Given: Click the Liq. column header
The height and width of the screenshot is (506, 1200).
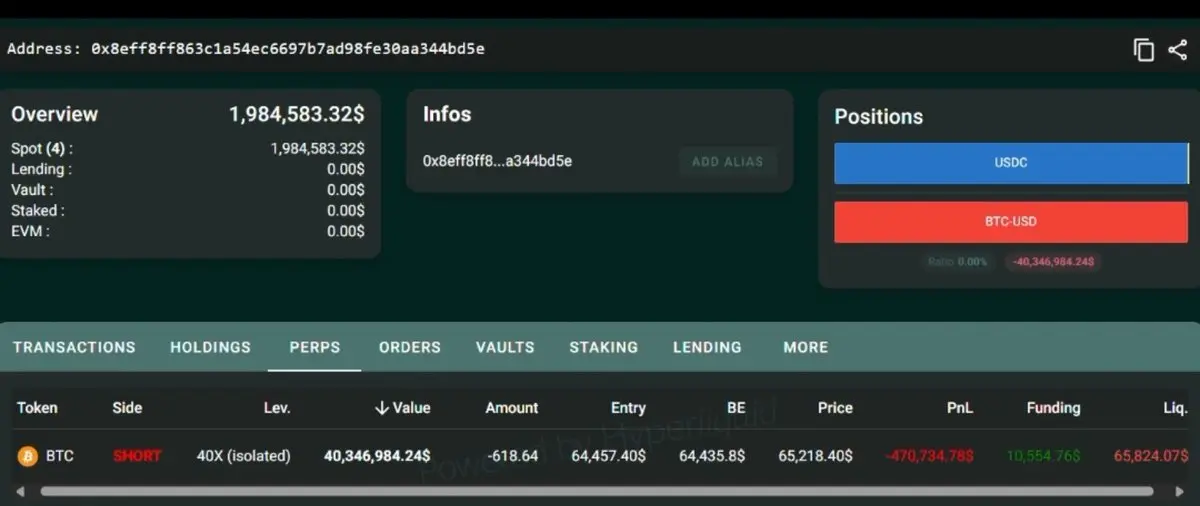Looking at the screenshot, I should click(x=1175, y=408).
